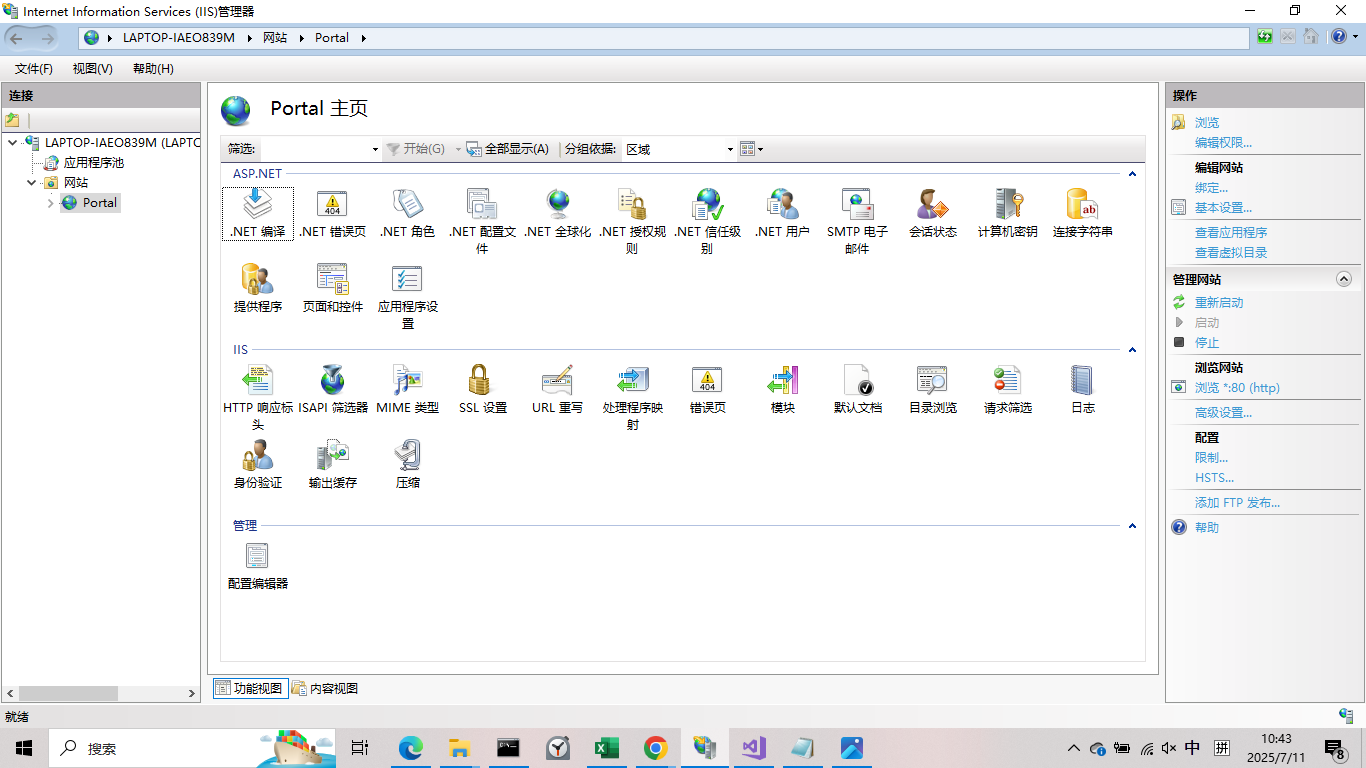The width and height of the screenshot is (1366, 768).
Task: Open Google Chrome from the taskbar
Action: point(656,748)
